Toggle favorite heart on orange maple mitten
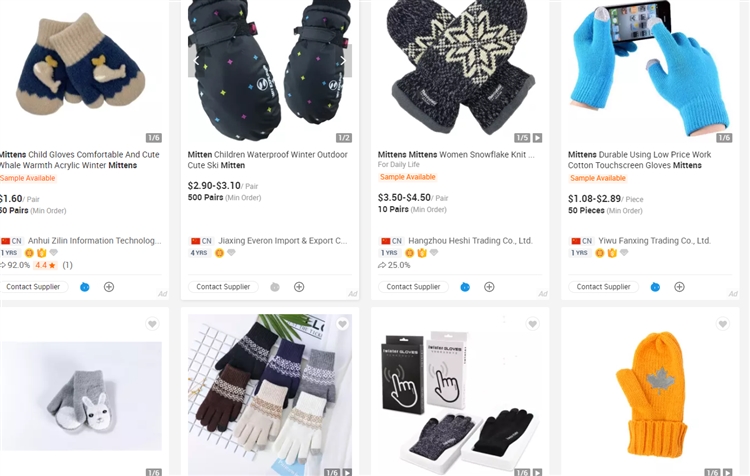 [723, 324]
